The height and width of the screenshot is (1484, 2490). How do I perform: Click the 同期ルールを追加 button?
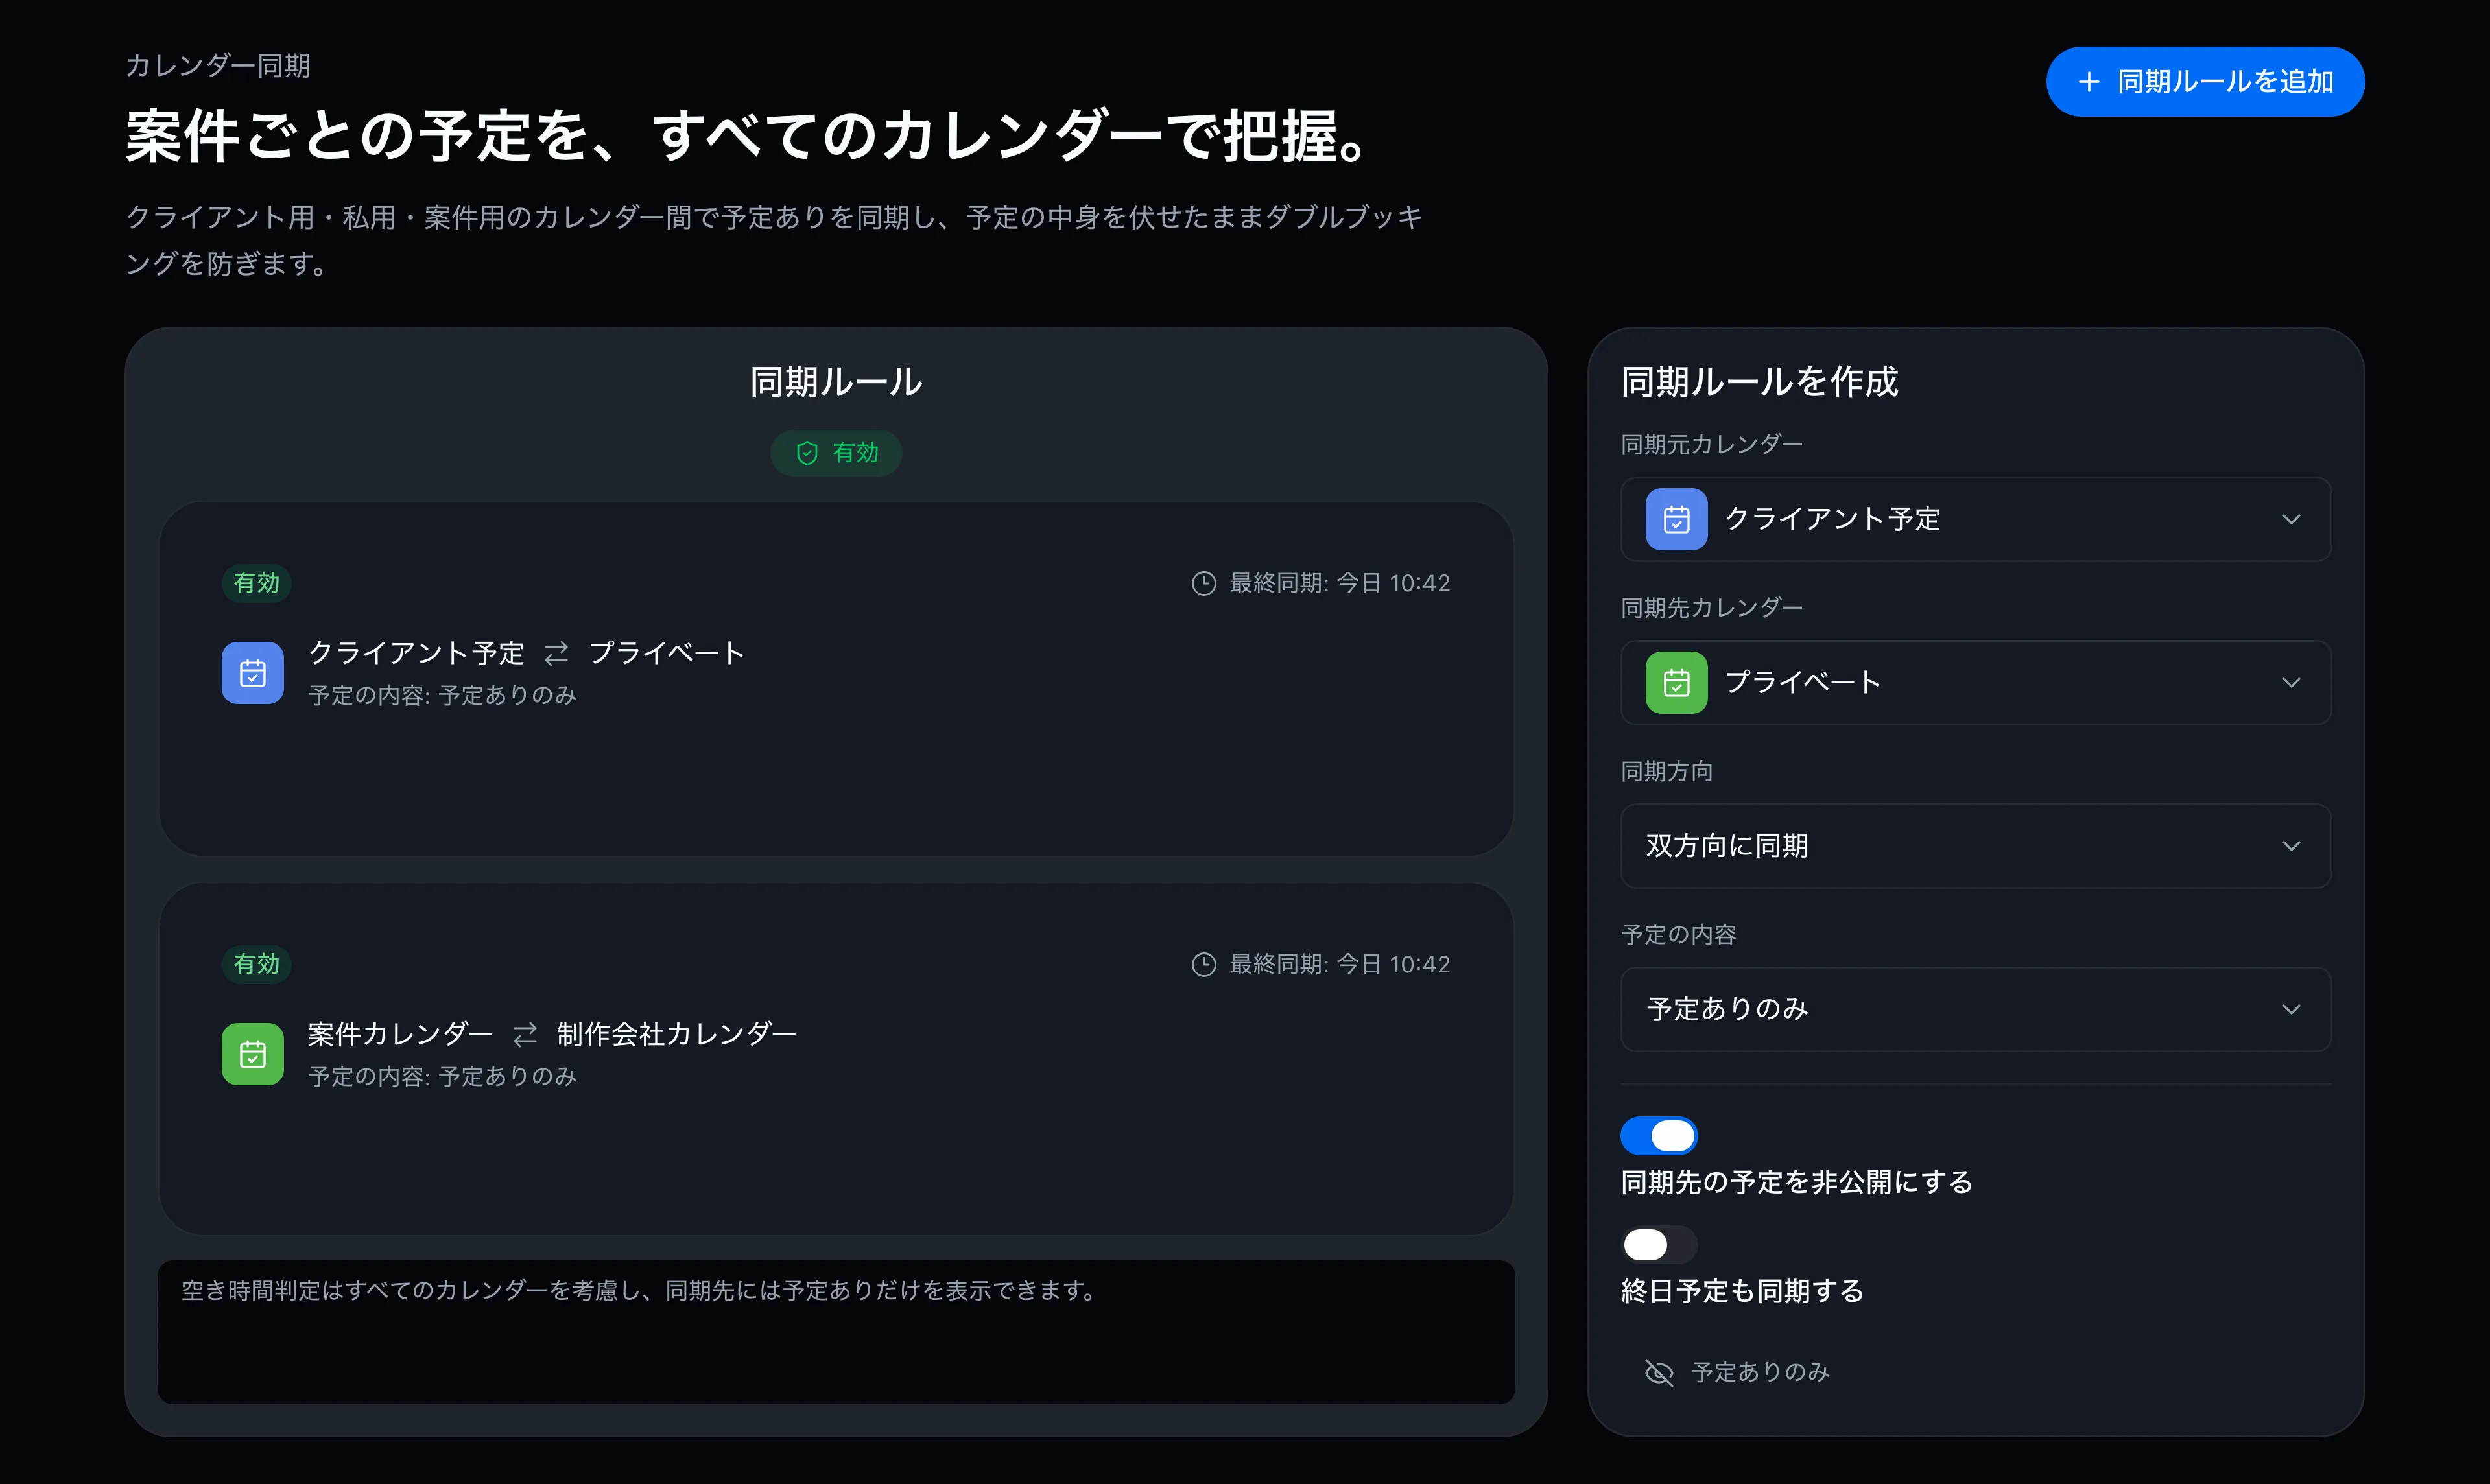(x=2205, y=81)
